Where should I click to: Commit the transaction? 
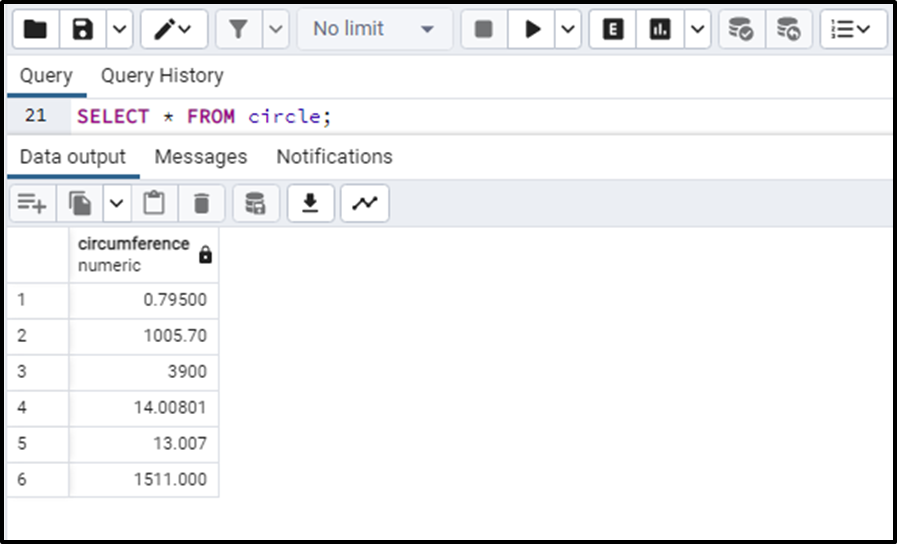742,29
